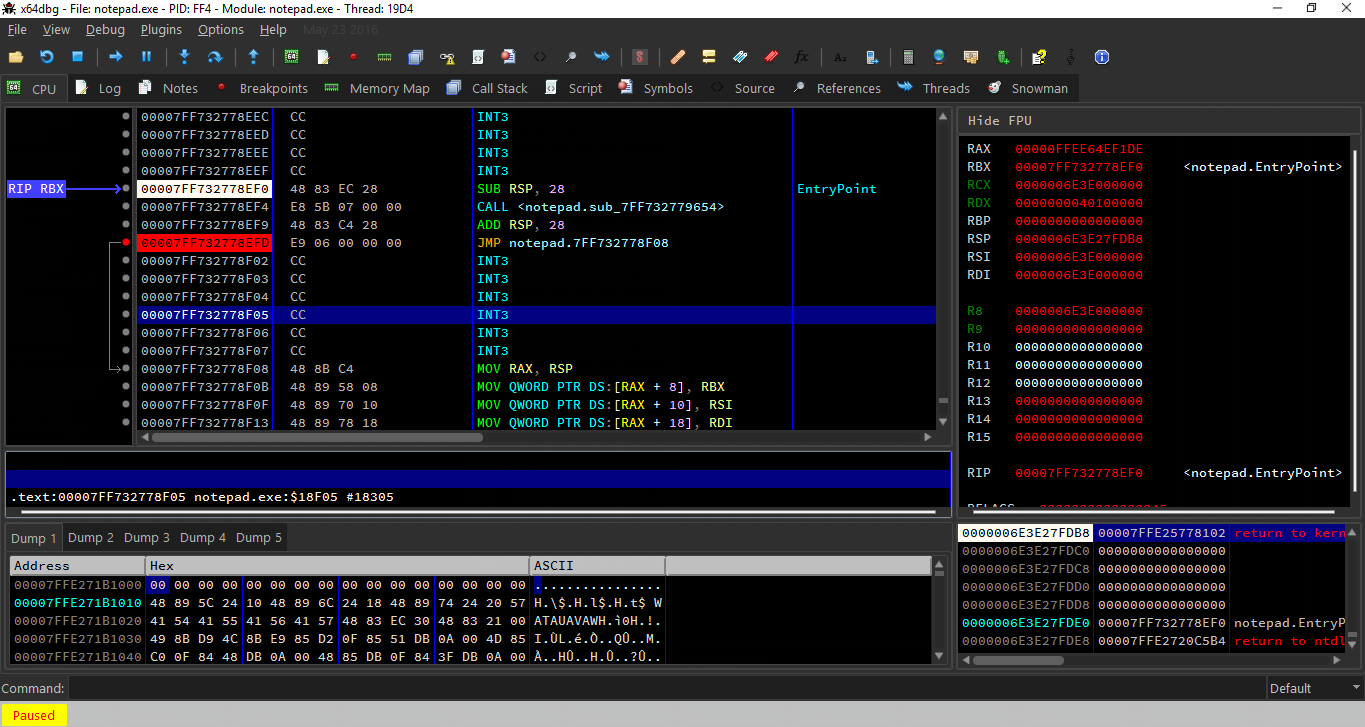Screen dimensions: 1365x727
Task: Run the program using the arrow icon
Action: (116, 57)
